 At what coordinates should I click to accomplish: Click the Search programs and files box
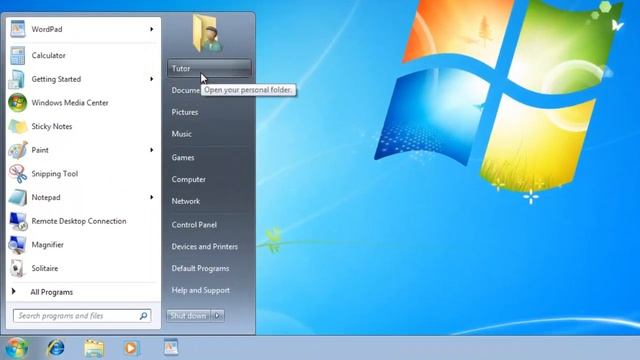[82, 316]
